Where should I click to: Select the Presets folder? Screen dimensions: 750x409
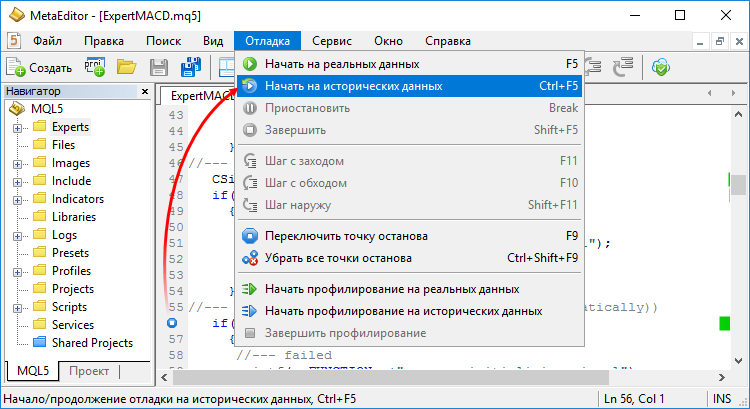70,253
